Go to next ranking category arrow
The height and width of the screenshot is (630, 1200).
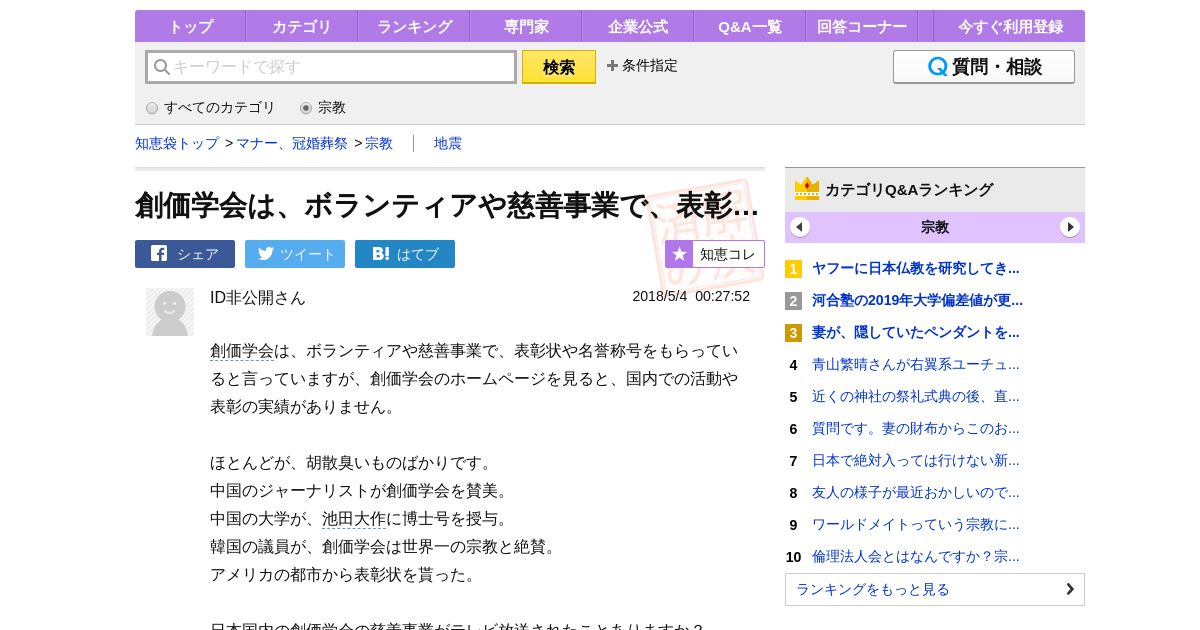coord(1070,227)
